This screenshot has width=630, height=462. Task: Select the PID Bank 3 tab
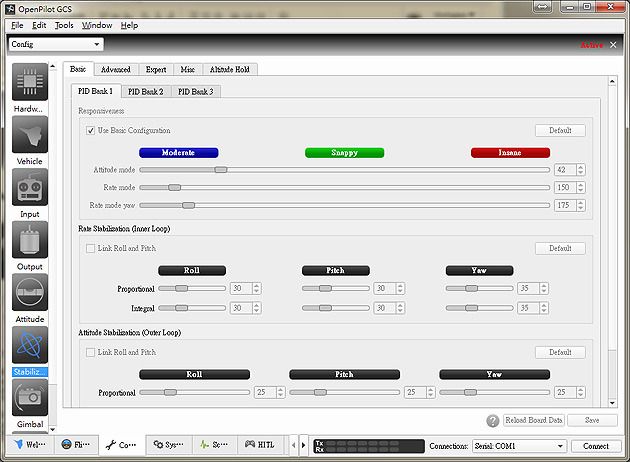[196, 92]
